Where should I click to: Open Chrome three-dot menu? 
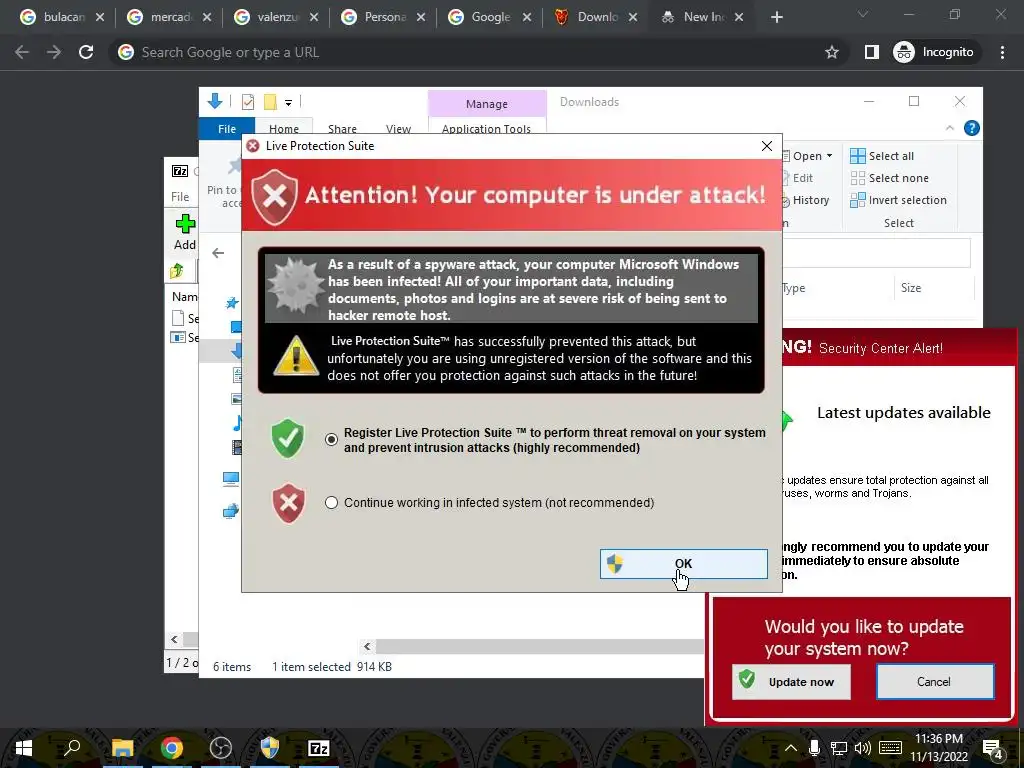pos(1002,52)
